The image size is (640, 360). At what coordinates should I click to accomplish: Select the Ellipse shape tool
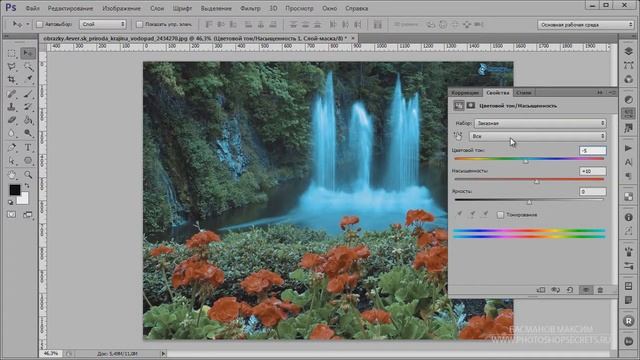click(x=28, y=160)
